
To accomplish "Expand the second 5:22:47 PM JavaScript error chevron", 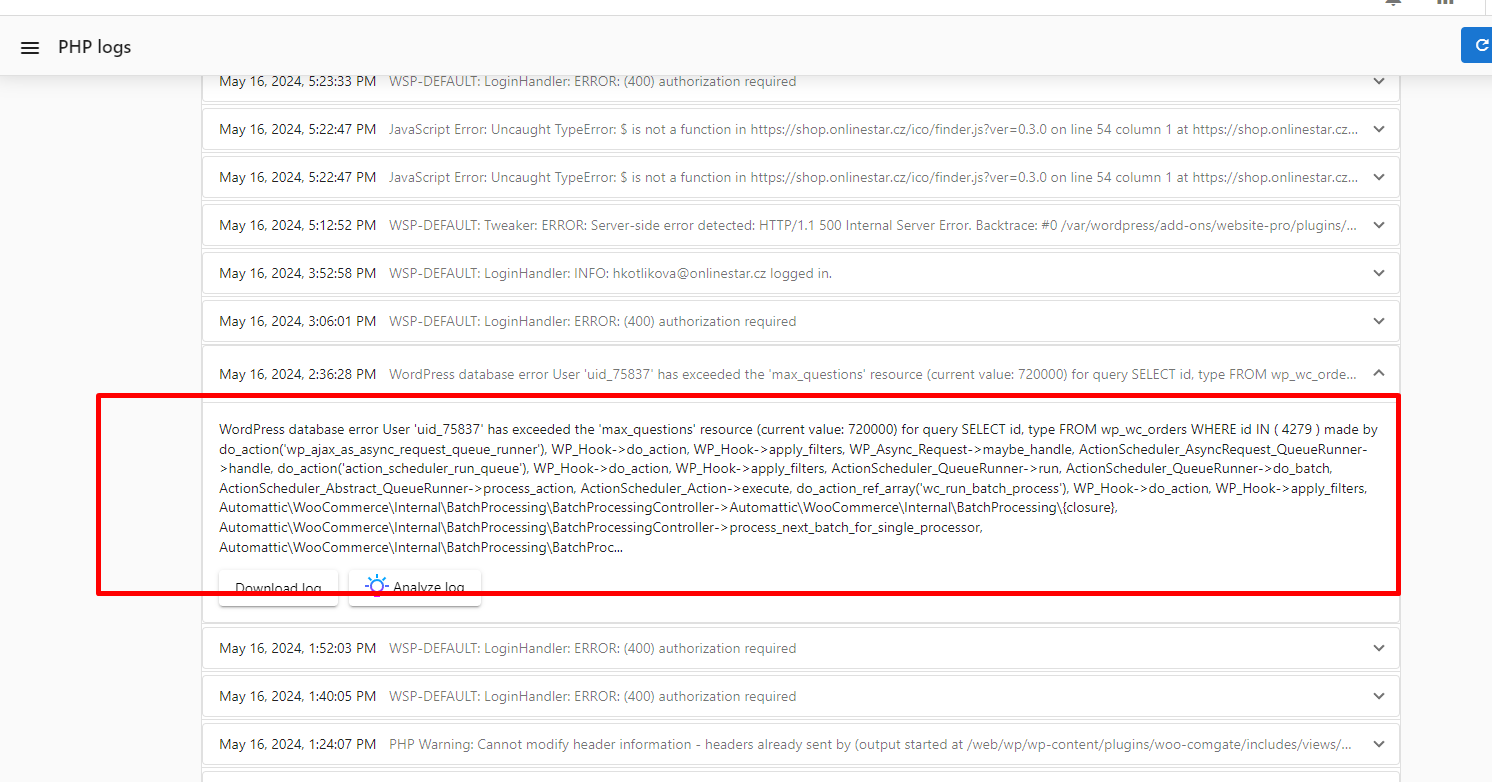I will pyautogui.click(x=1379, y=177).
